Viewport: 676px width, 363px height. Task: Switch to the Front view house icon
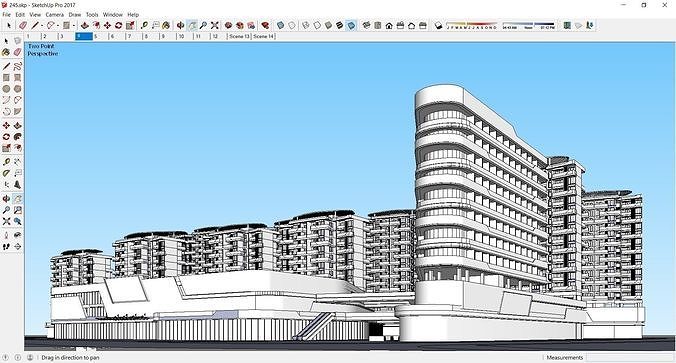[389, 25]
